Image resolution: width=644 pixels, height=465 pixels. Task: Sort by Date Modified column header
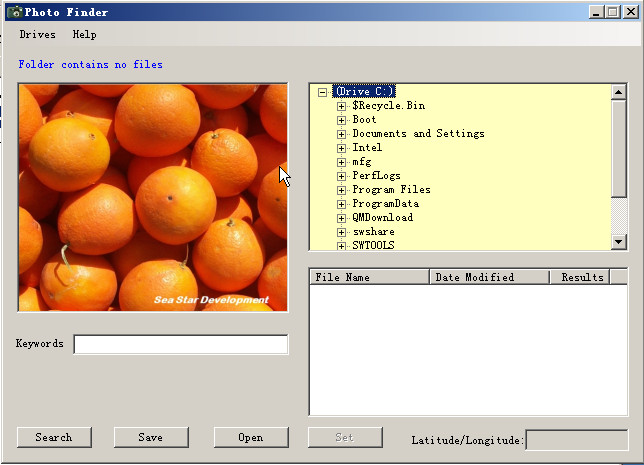click(x=489, y=277)
